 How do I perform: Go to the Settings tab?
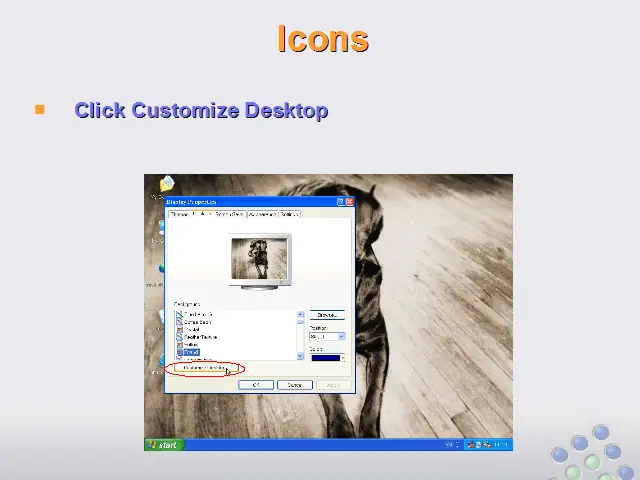[x=289, y=214]
